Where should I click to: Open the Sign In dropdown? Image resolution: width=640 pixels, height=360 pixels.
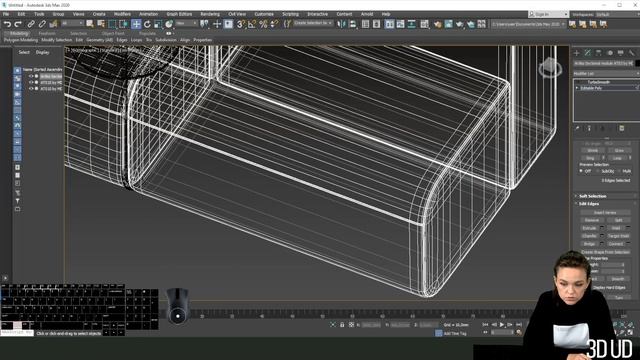[x=548, y=14]
